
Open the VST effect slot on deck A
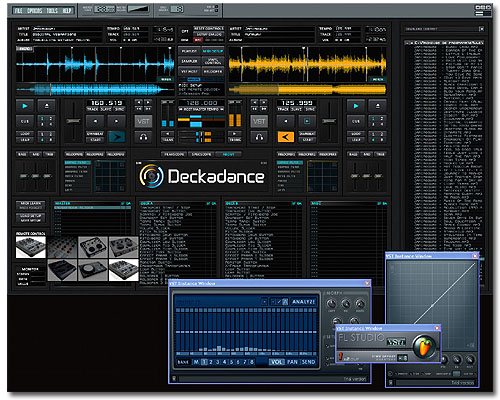point(143,122)
